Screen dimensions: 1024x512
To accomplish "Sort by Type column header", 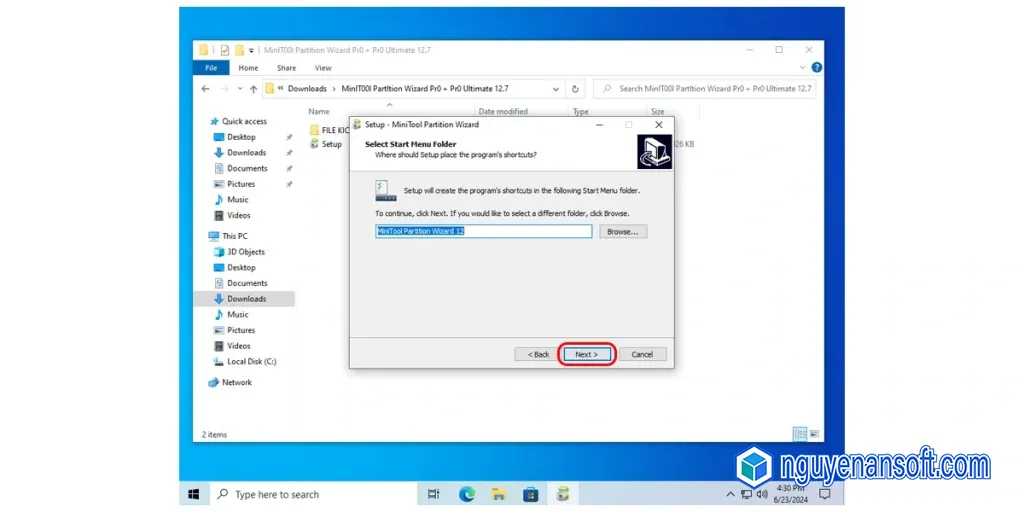I will coord(581,112).
